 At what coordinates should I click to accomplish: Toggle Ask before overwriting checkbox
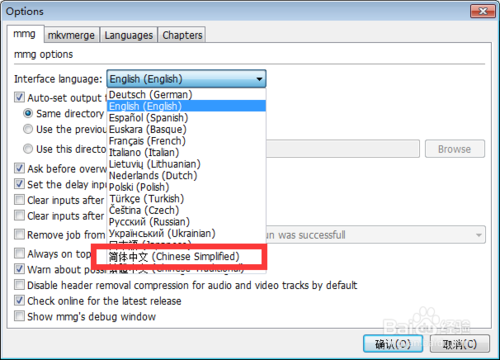19,168
